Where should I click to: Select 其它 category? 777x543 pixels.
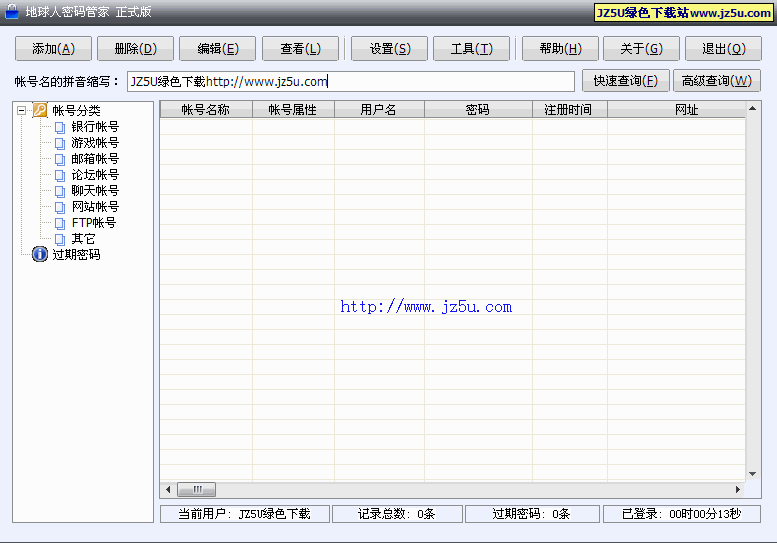click(x=83, y=239)
